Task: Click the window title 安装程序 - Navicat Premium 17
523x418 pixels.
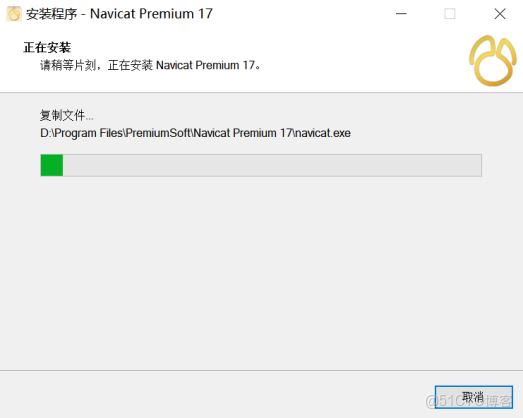Action: click(x=119, y=14)
